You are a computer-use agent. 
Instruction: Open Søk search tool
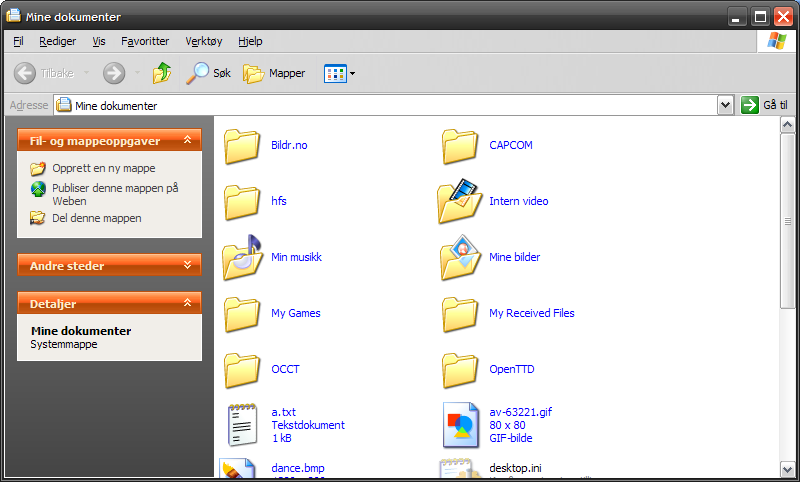pos(208,73)
